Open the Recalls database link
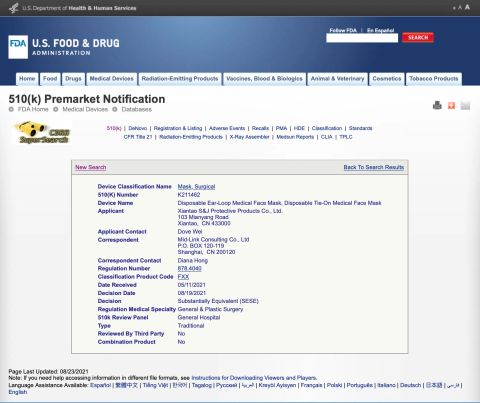The image size is (480, 403). 260,128
